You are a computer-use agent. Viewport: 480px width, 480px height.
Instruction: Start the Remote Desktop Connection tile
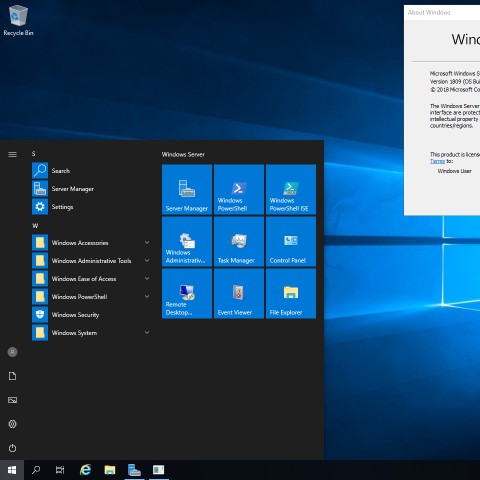click(187, 293)
